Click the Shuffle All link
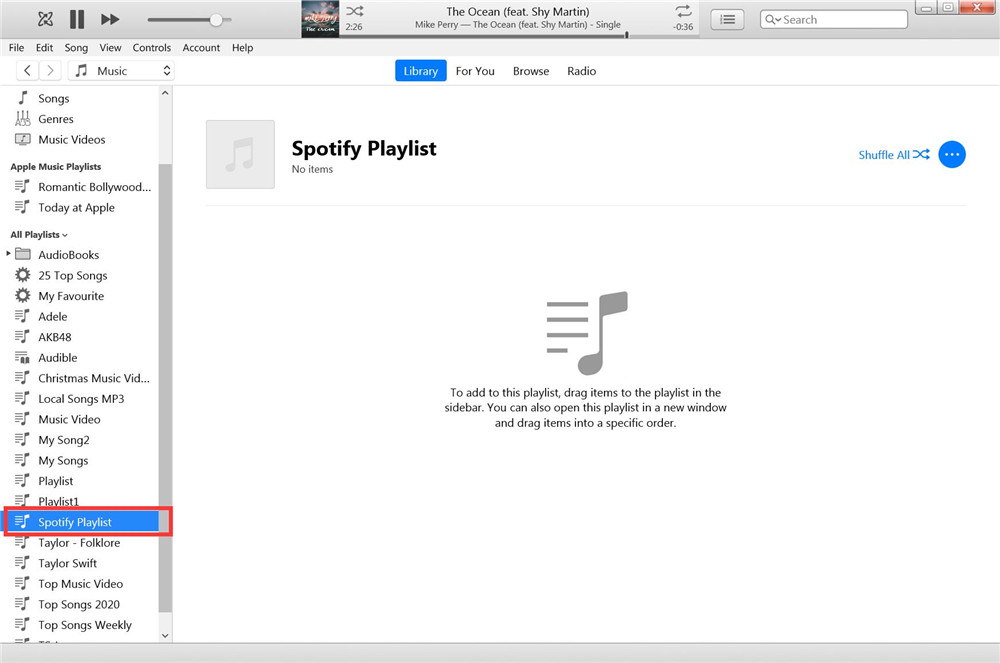This screenshot has height=663, width=1000. [885, 154]
